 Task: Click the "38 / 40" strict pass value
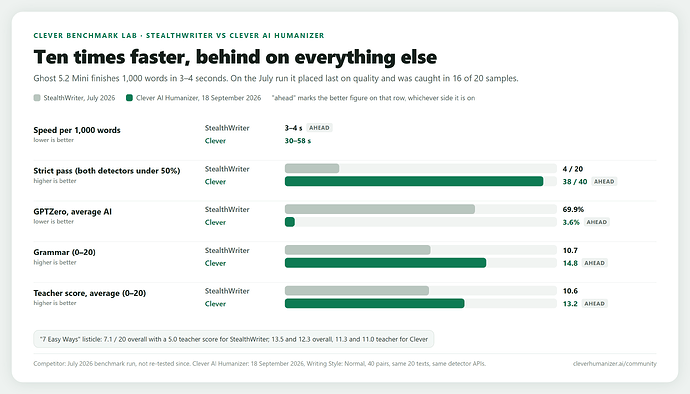pos(575,181)
